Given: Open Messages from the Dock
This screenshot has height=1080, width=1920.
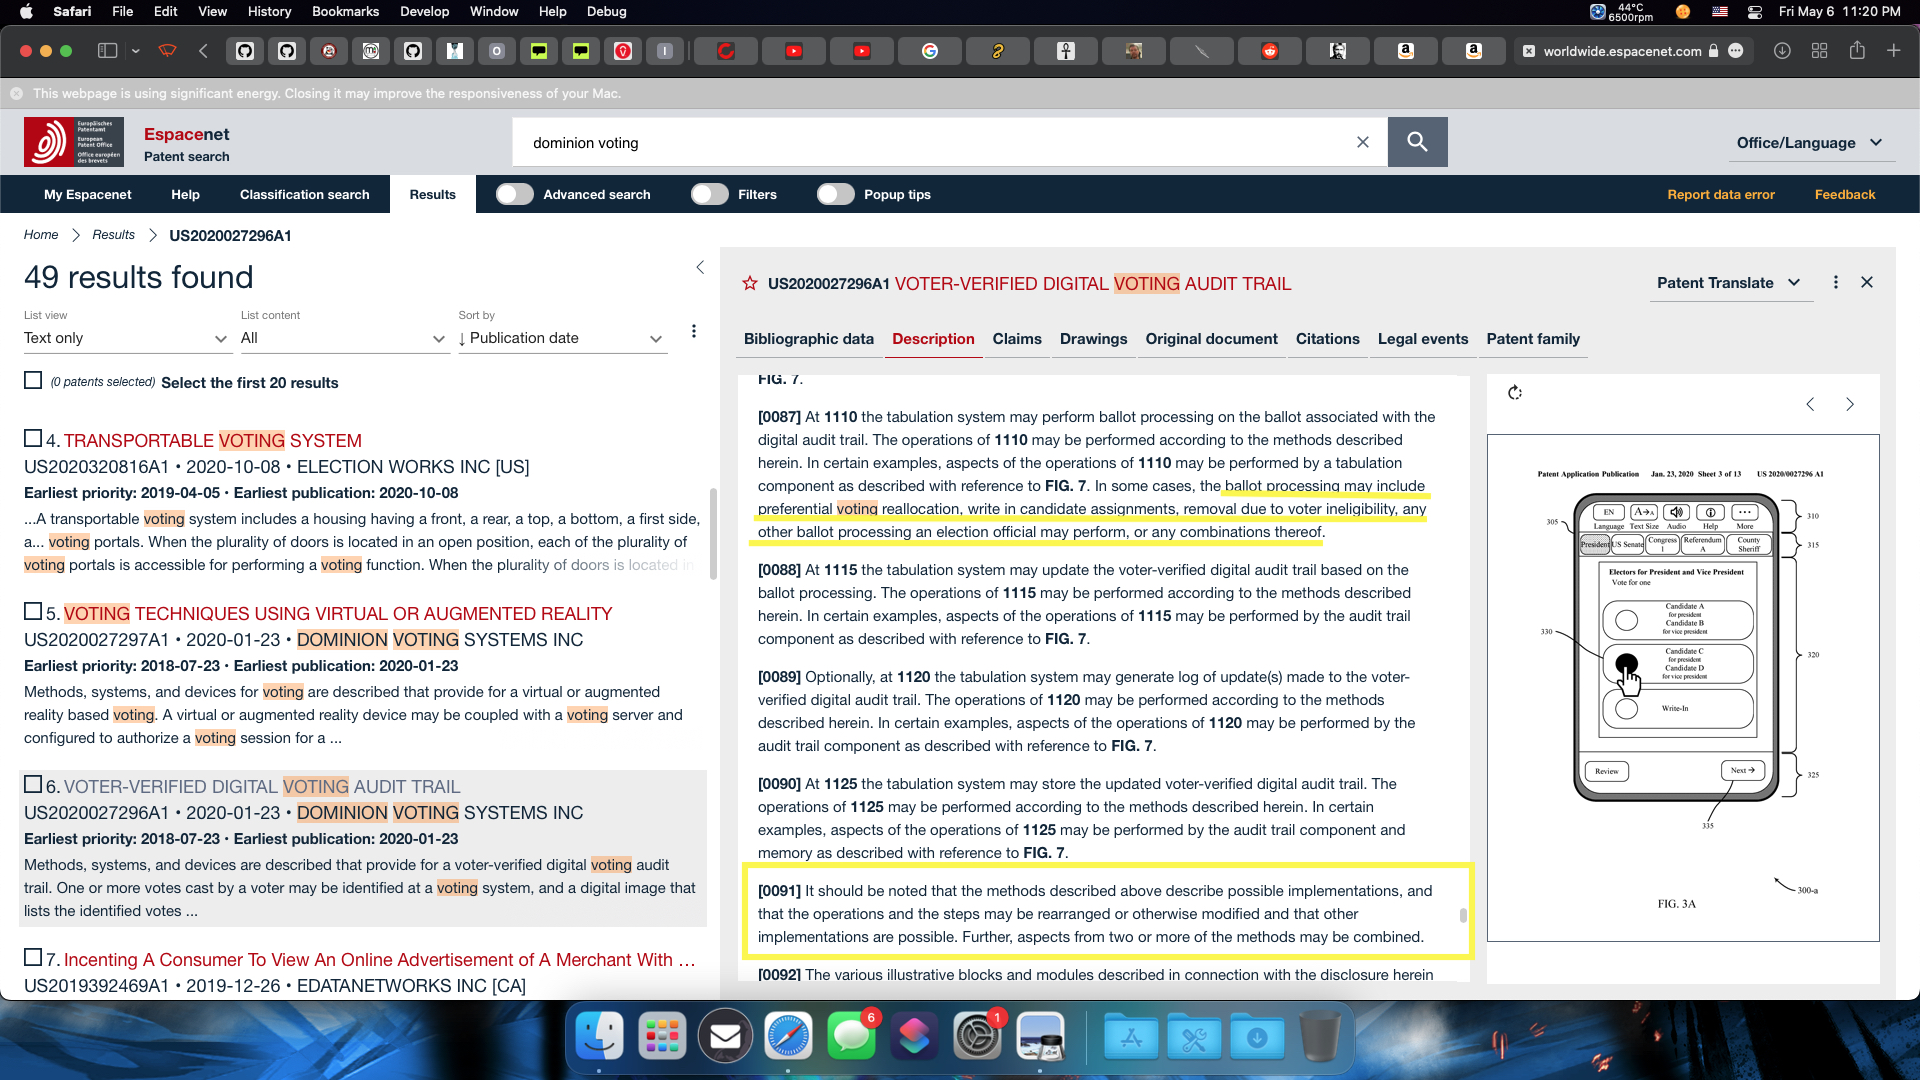Looking at the screenshot, I should [x=852, y=1036].
